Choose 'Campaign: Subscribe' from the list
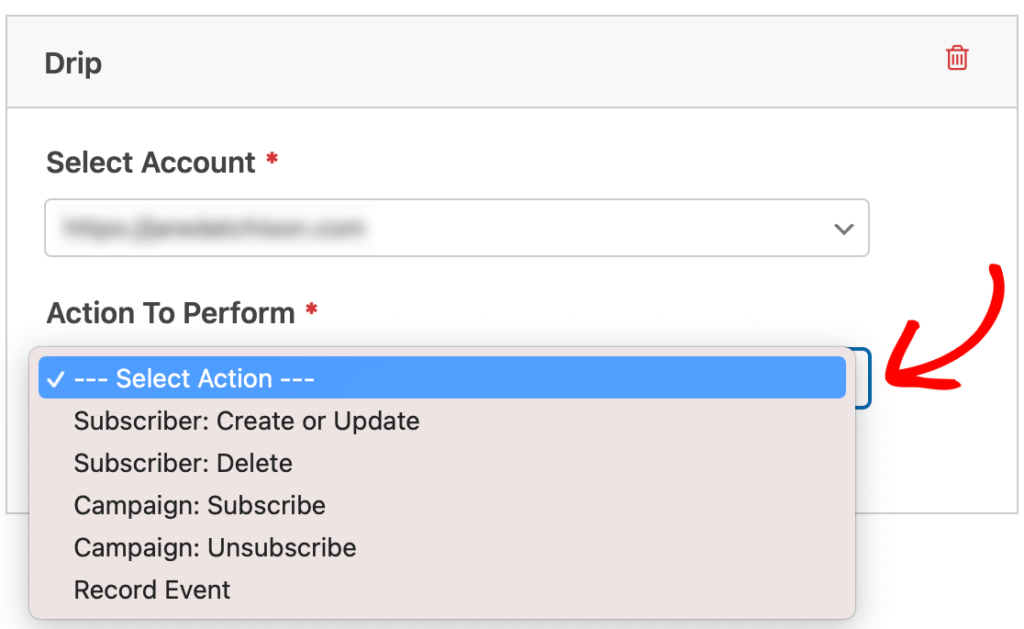Screen dimensions: 1024x629 [199, 506]
